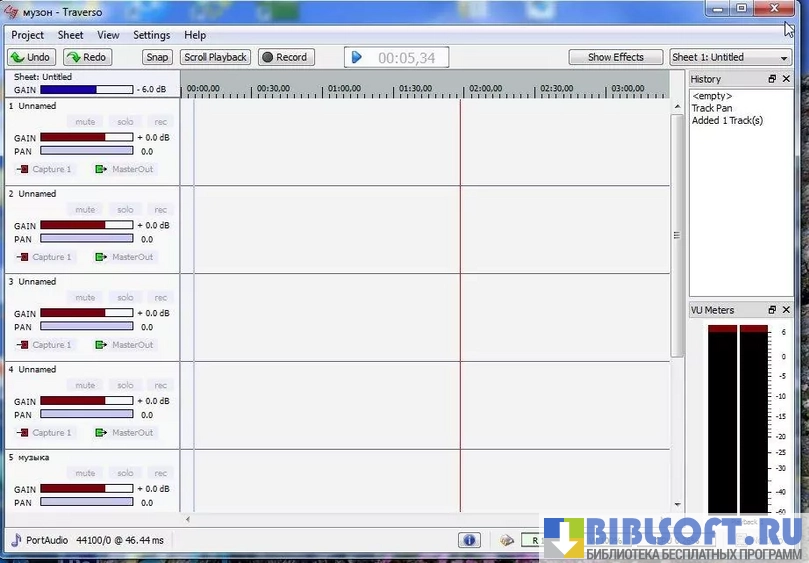This screenshot has width=809, height=563.
Task: Click the Scroll Playback button
Action: point(215,57)
